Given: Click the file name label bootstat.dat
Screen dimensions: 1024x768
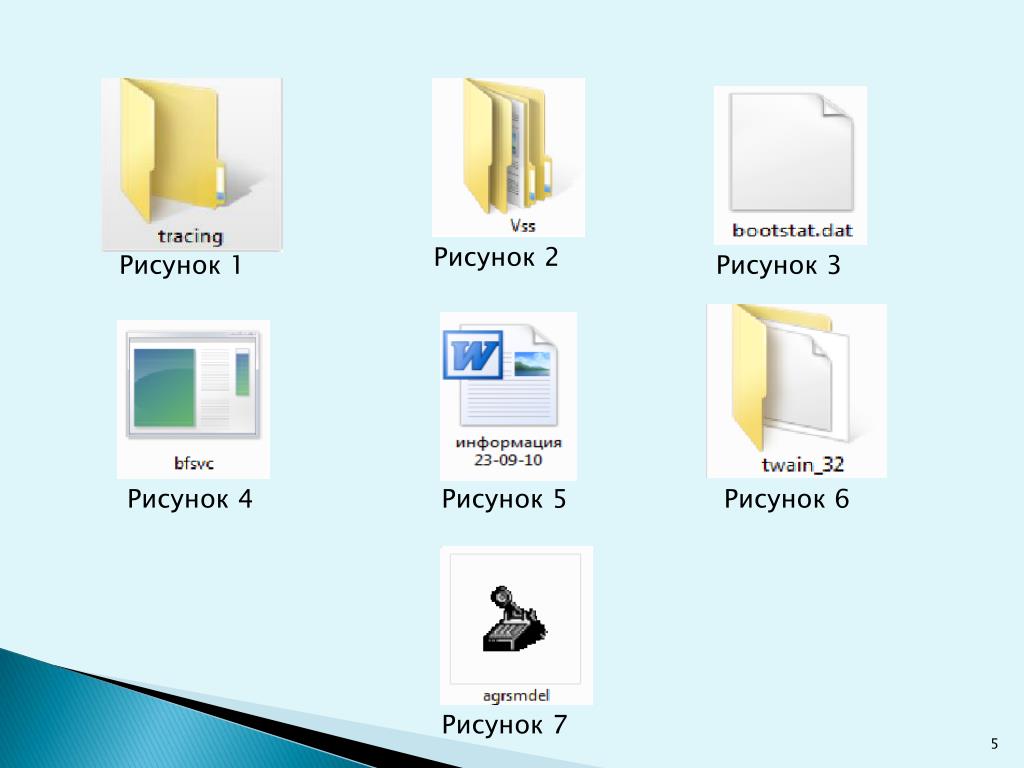Looking at the screenshot, I should pos(792,231).
